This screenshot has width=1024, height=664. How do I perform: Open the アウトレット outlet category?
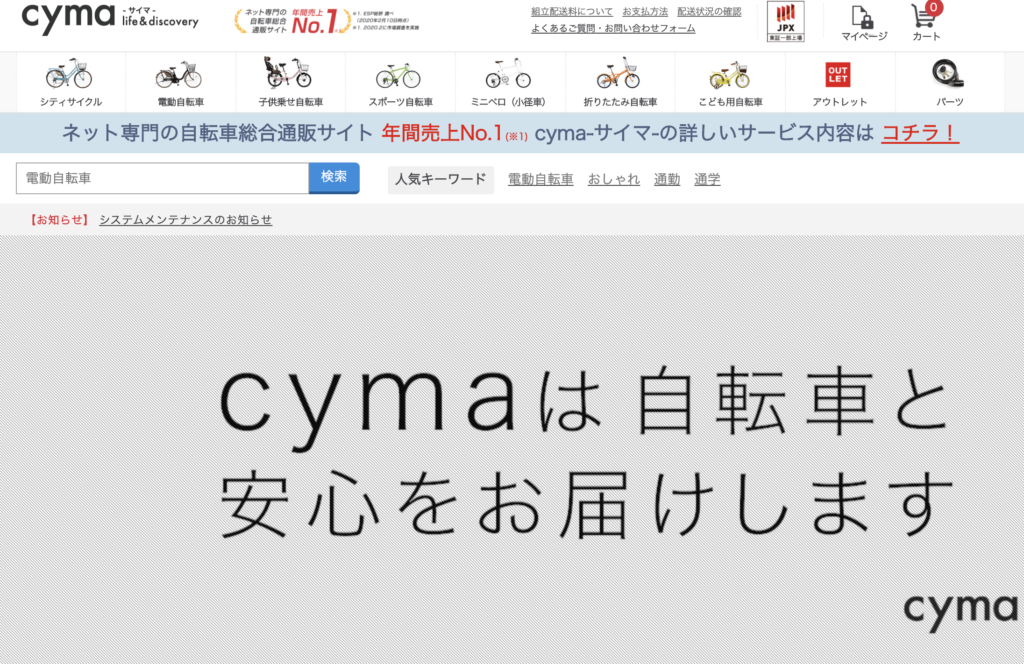(x=840, y=82)
